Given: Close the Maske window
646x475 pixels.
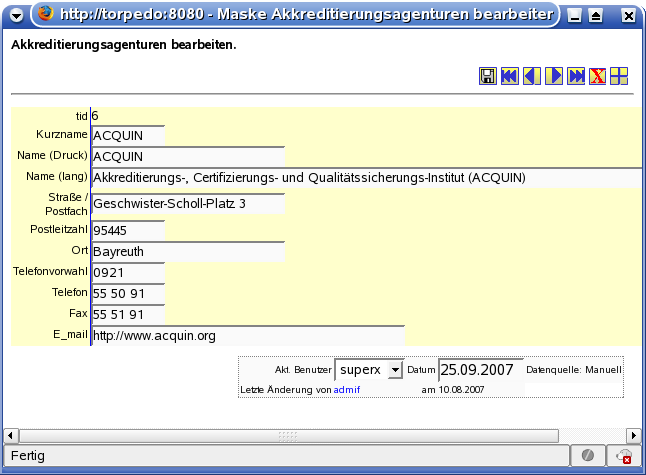Looking at the screenshot, I should point(629,16).
